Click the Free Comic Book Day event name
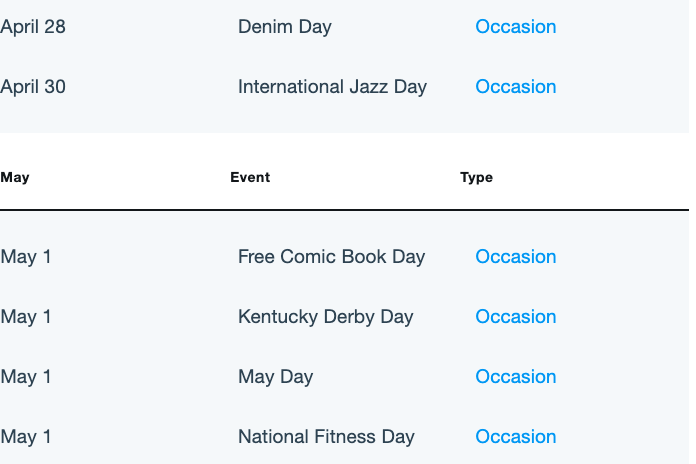This screenshot has height=464, width=696. click(x=331, y=257)
